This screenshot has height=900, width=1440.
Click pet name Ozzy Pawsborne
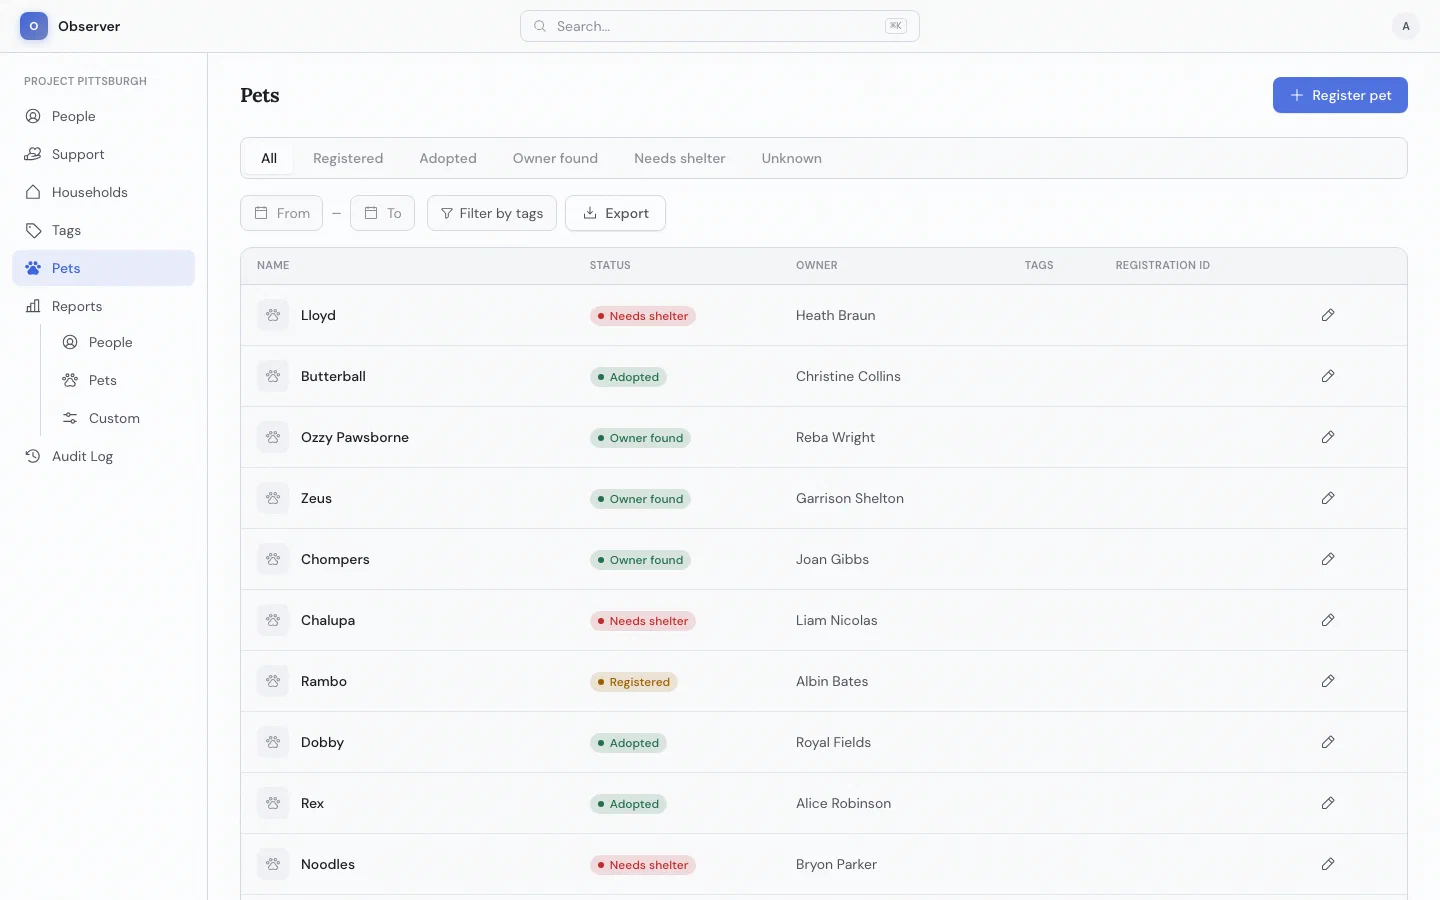pyautogui.click(x=355, y=437)
